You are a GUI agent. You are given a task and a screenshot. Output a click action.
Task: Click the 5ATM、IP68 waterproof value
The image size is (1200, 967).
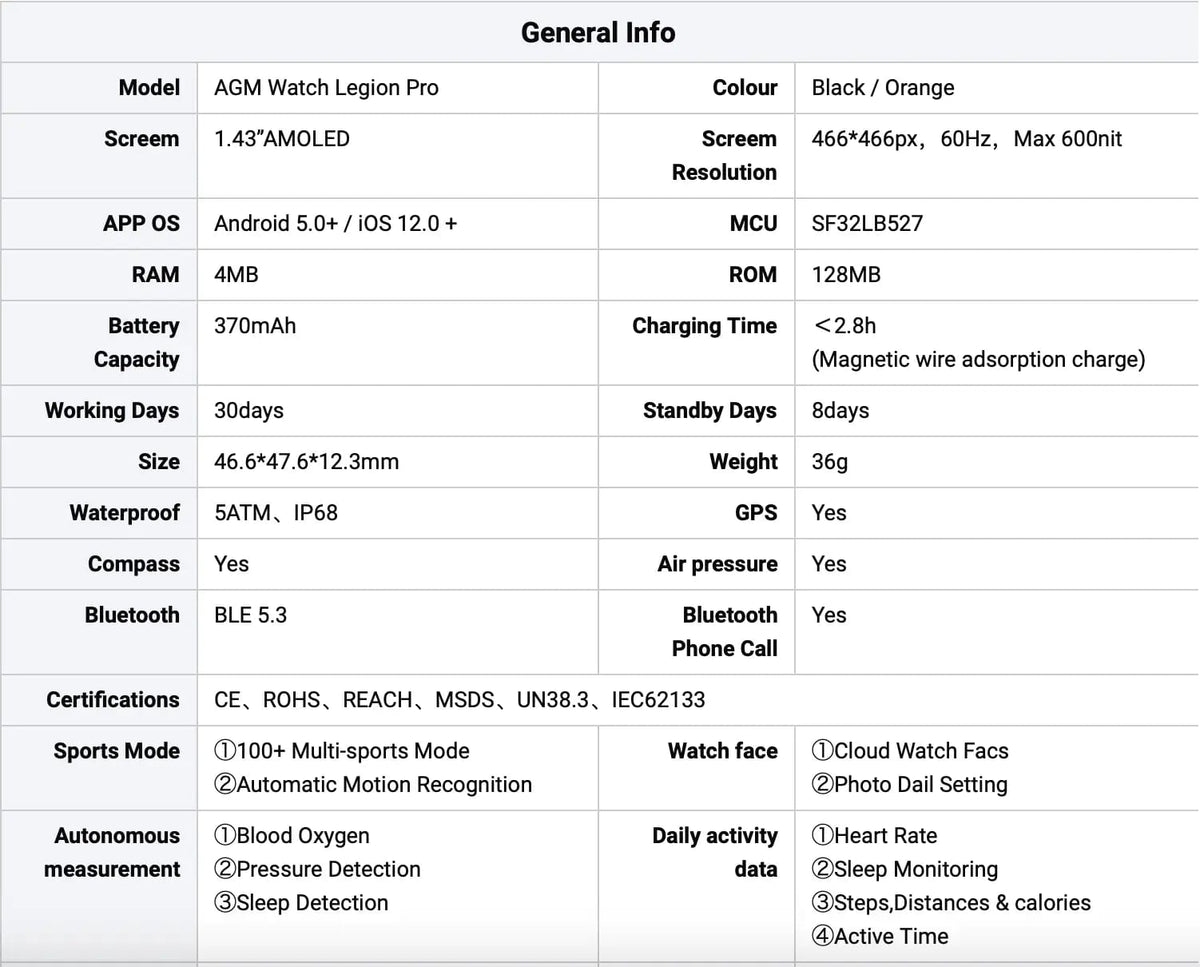[x=276, y=513]
